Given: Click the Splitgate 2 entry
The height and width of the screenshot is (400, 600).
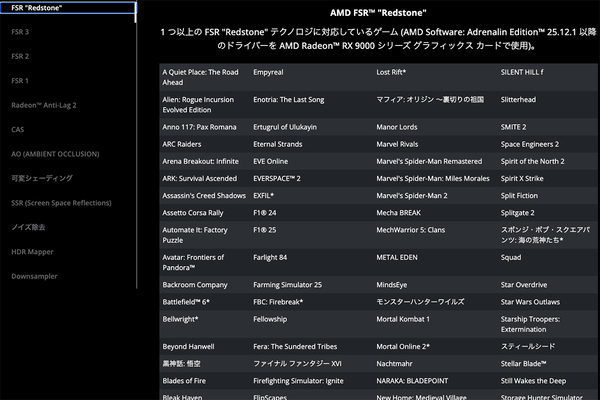Looking at the screenshot, I should tap(517, 213).
